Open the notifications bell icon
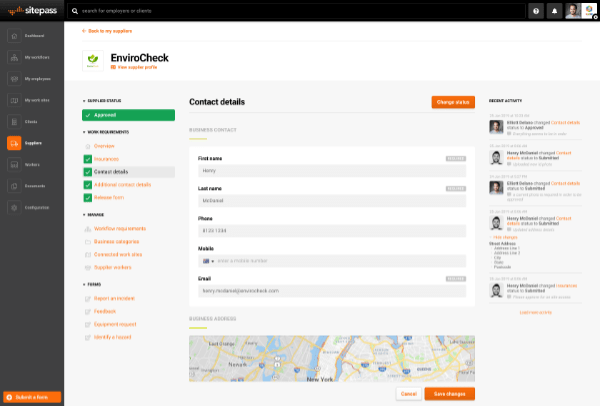 (554, 11)
